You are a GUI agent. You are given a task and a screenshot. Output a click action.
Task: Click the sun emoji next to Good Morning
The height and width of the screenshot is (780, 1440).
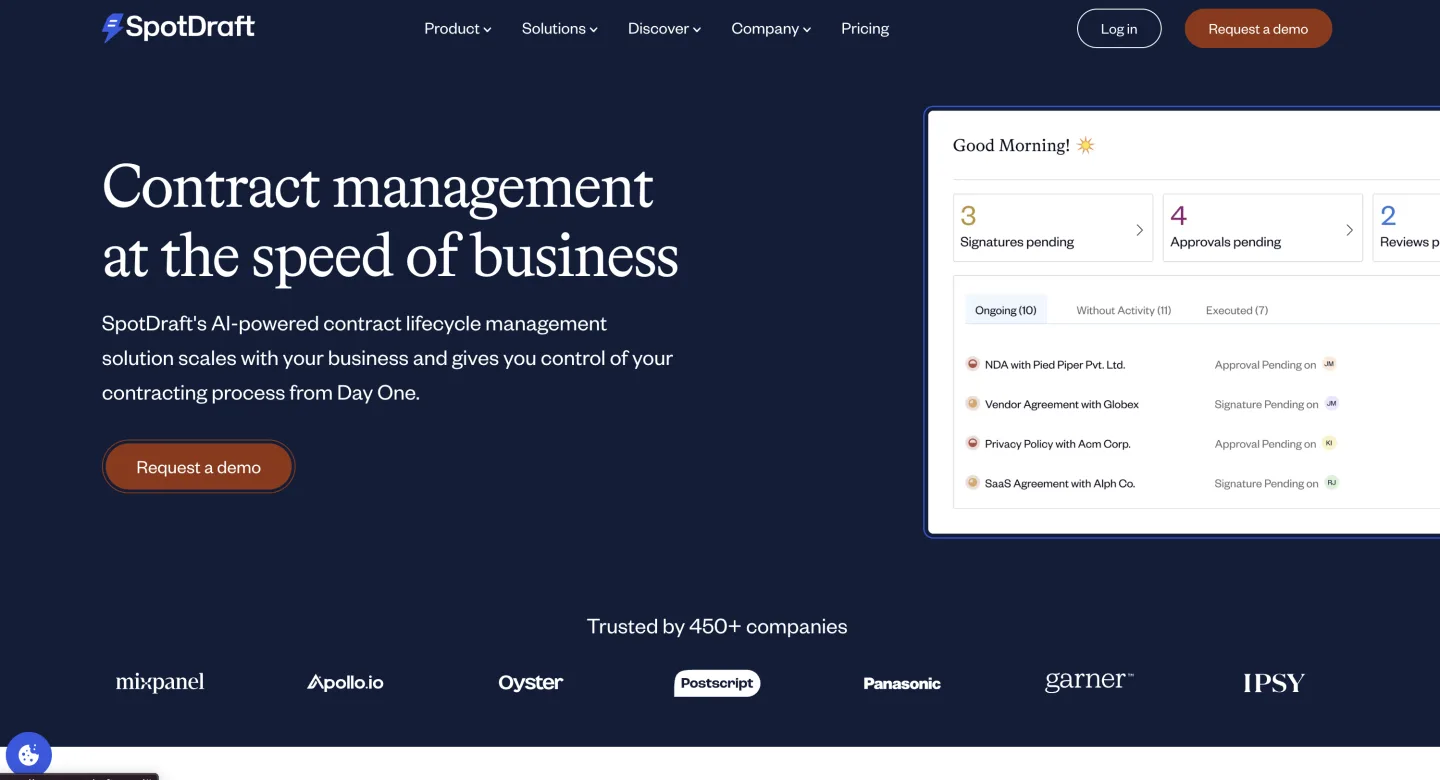pos(1086,145)
